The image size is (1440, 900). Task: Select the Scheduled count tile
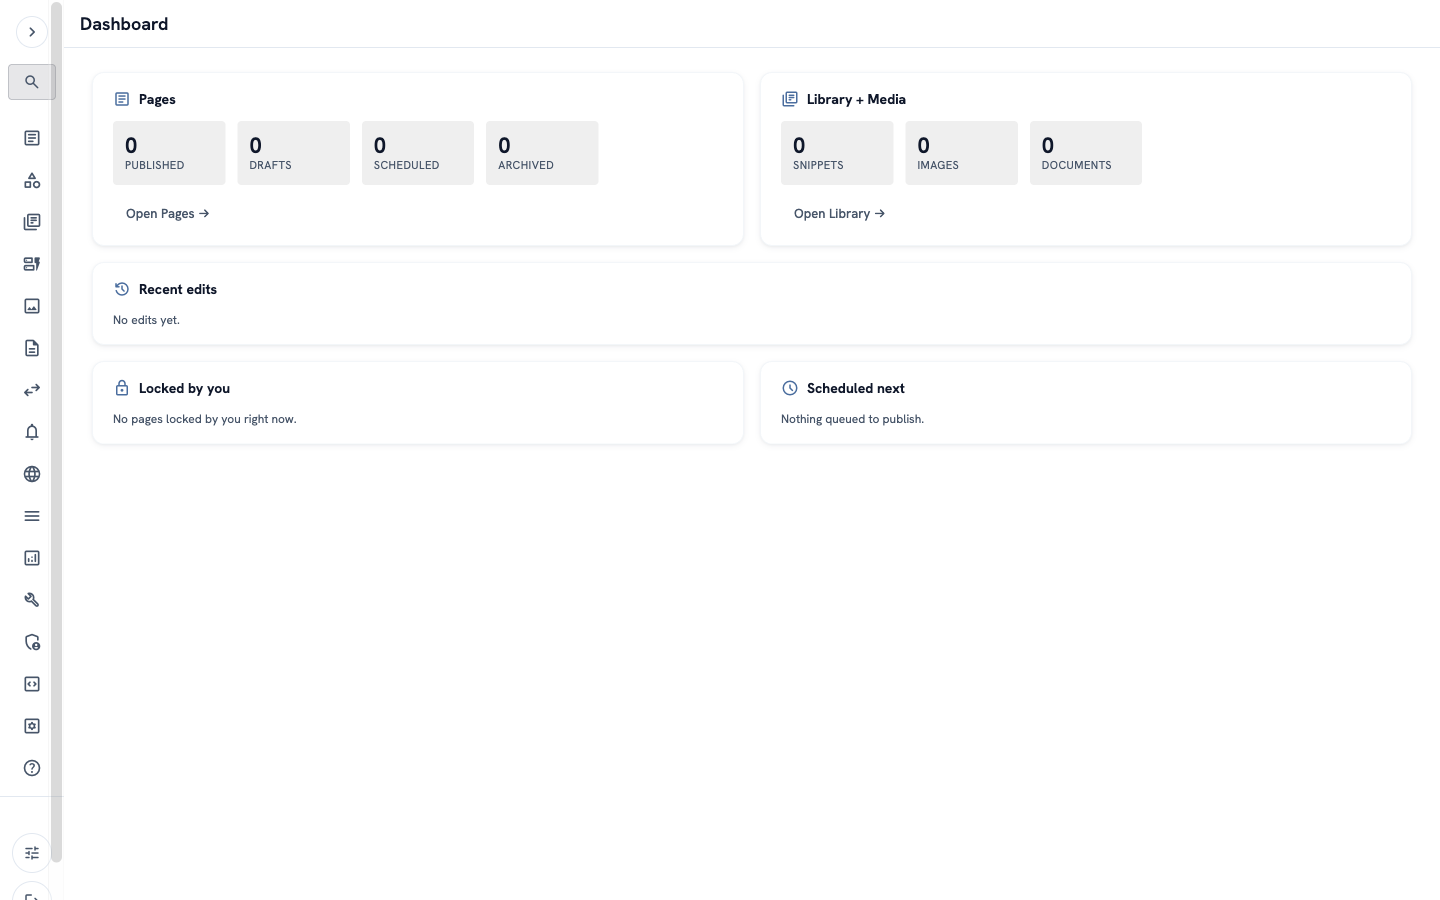click(x=418, y=153)
